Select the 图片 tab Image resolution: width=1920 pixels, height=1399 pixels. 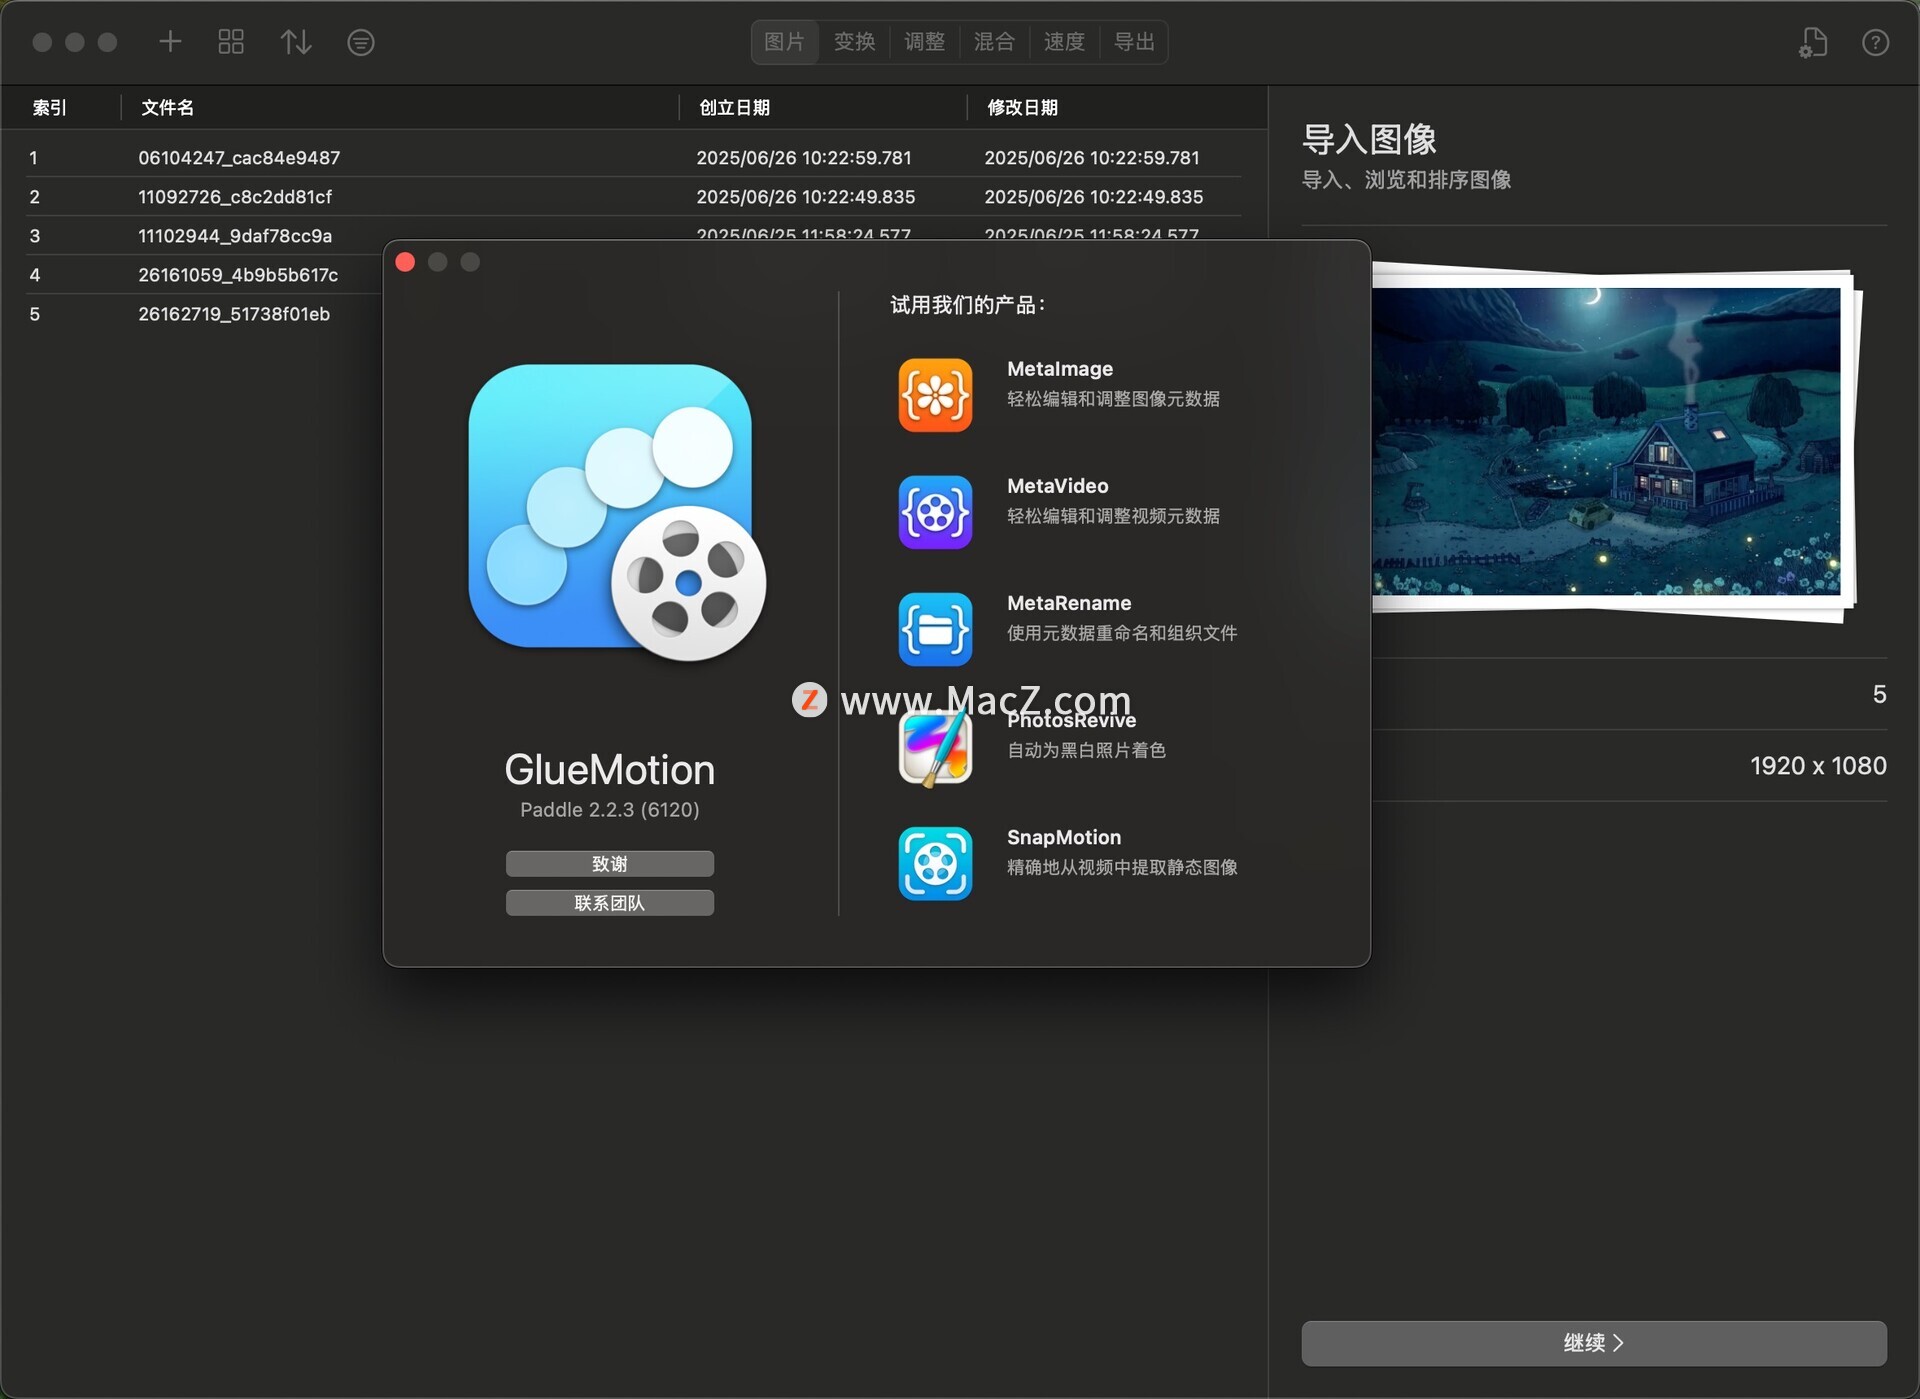[785, 42]
